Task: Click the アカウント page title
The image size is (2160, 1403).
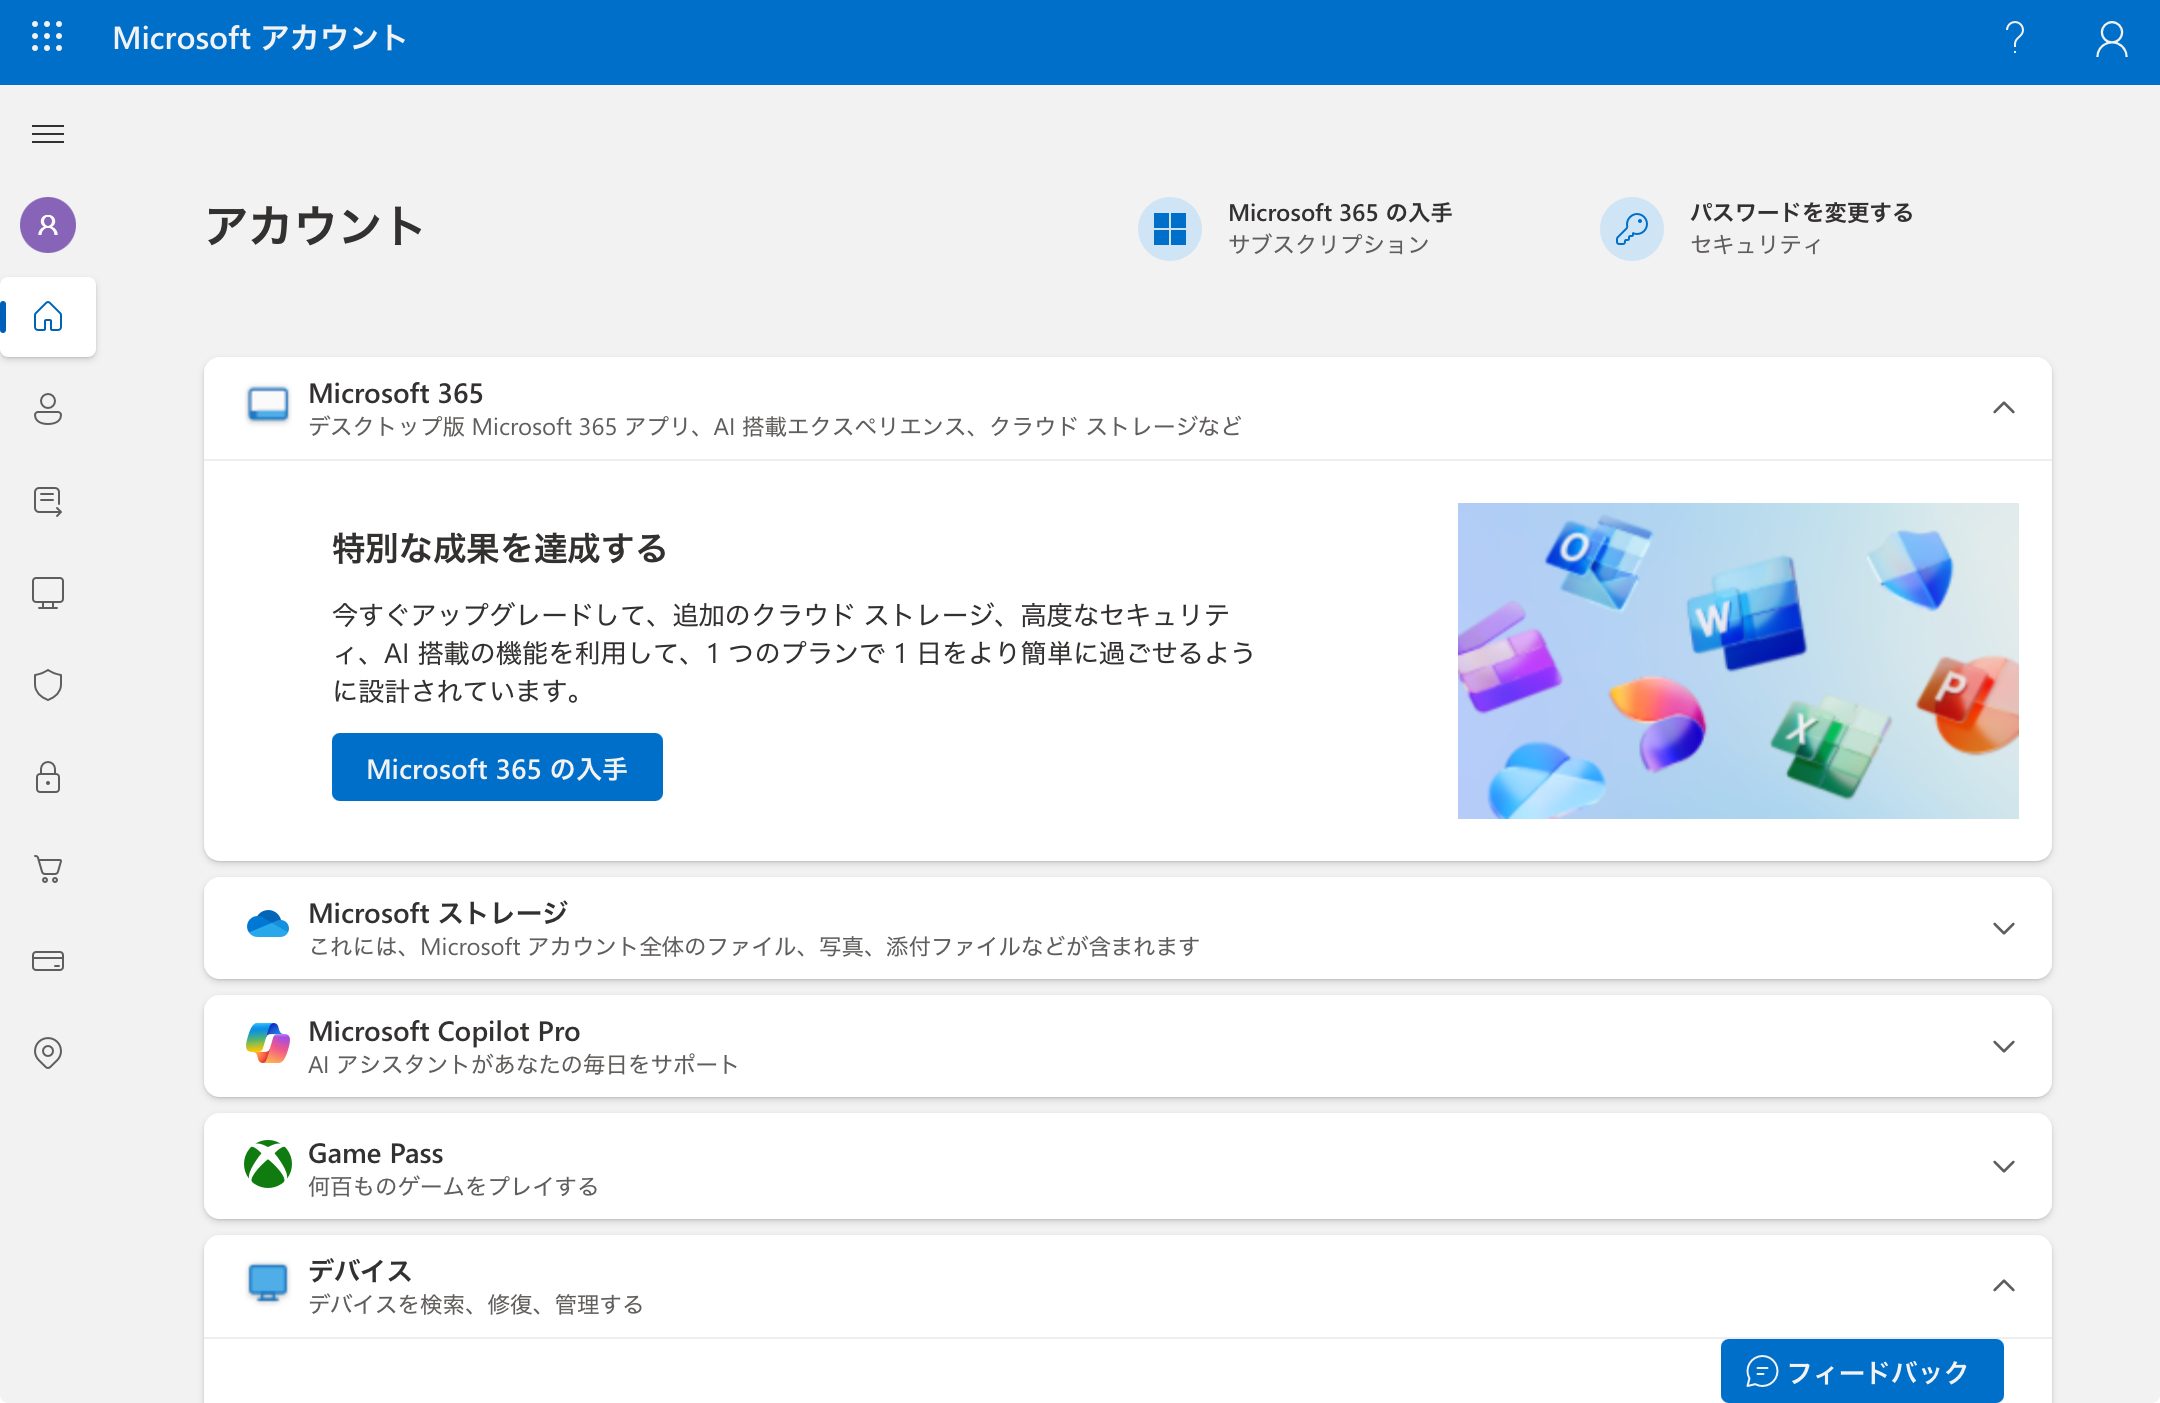Action: [x=315, y=226]
